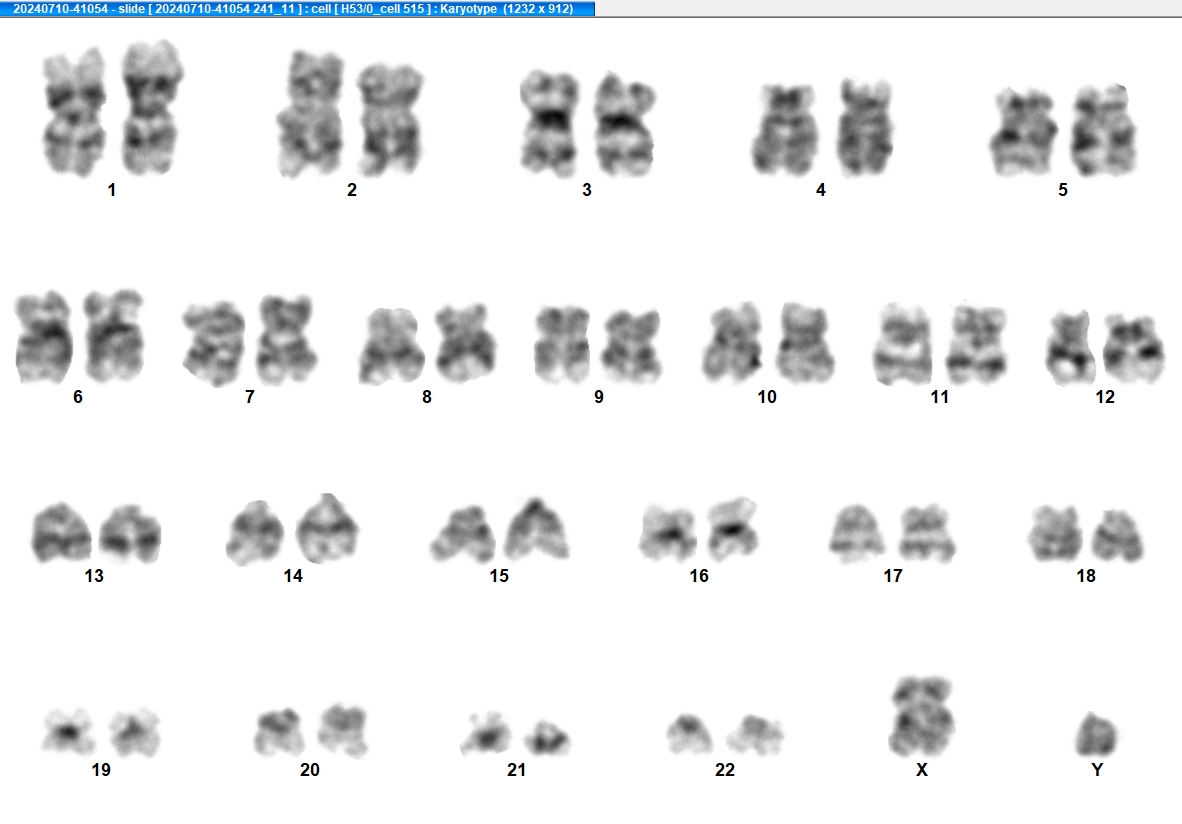Click the left chromosome 9 image
This screenshot has height=824, width=1182.
pos(562,345)
